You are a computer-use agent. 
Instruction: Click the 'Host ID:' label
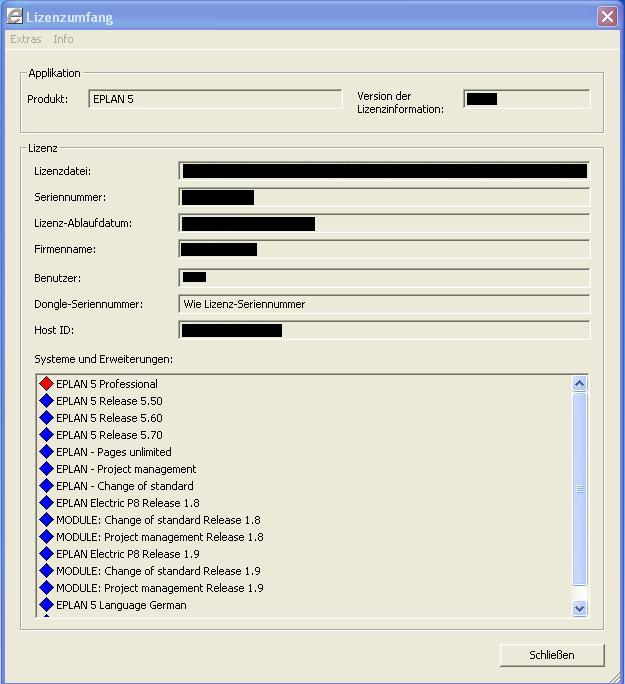point(54,330)
